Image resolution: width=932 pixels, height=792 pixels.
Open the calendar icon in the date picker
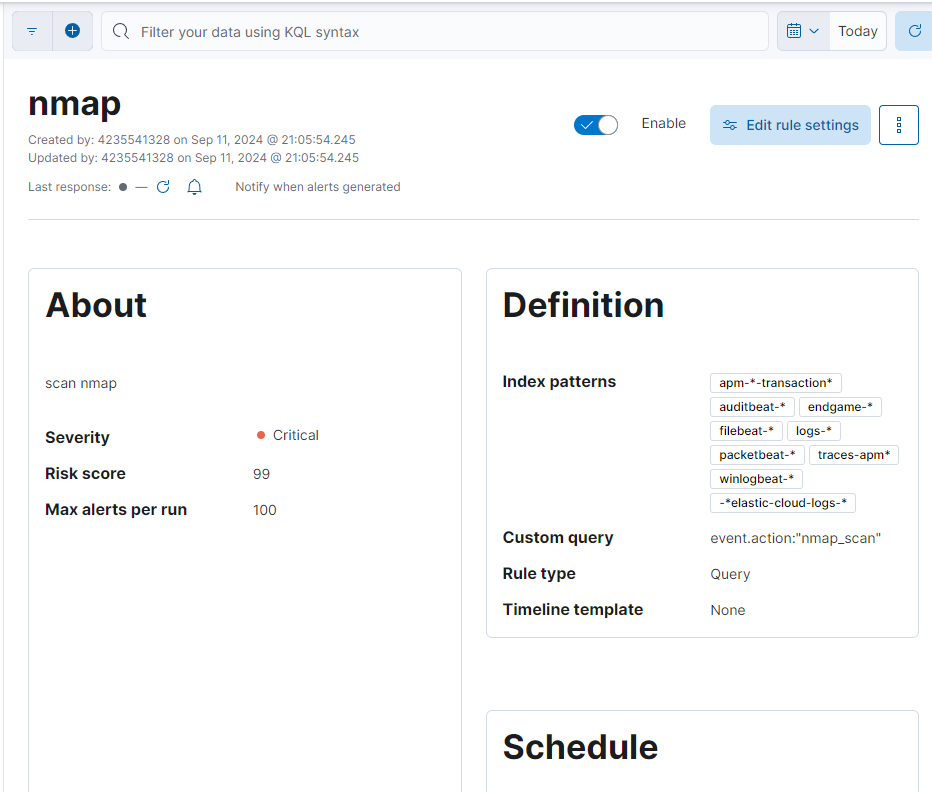pyautogui.click(x=795, y=30)
